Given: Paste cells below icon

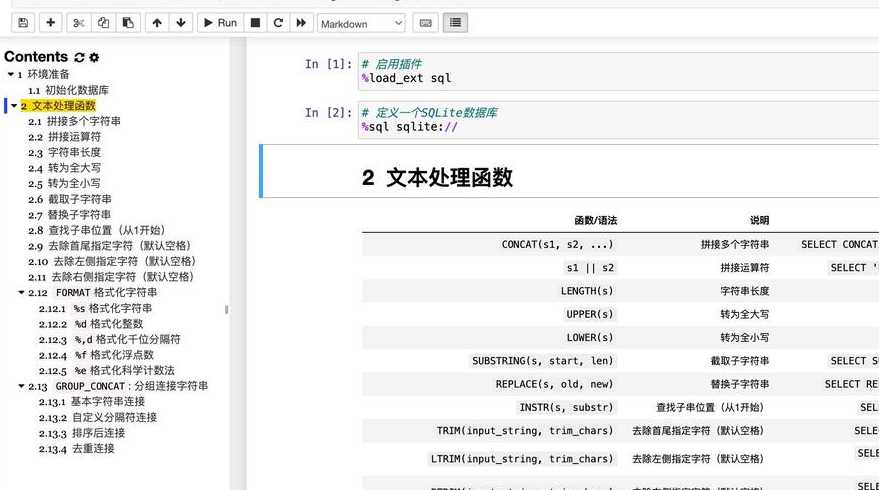Looking at the screenshot, I should [128, 23].
